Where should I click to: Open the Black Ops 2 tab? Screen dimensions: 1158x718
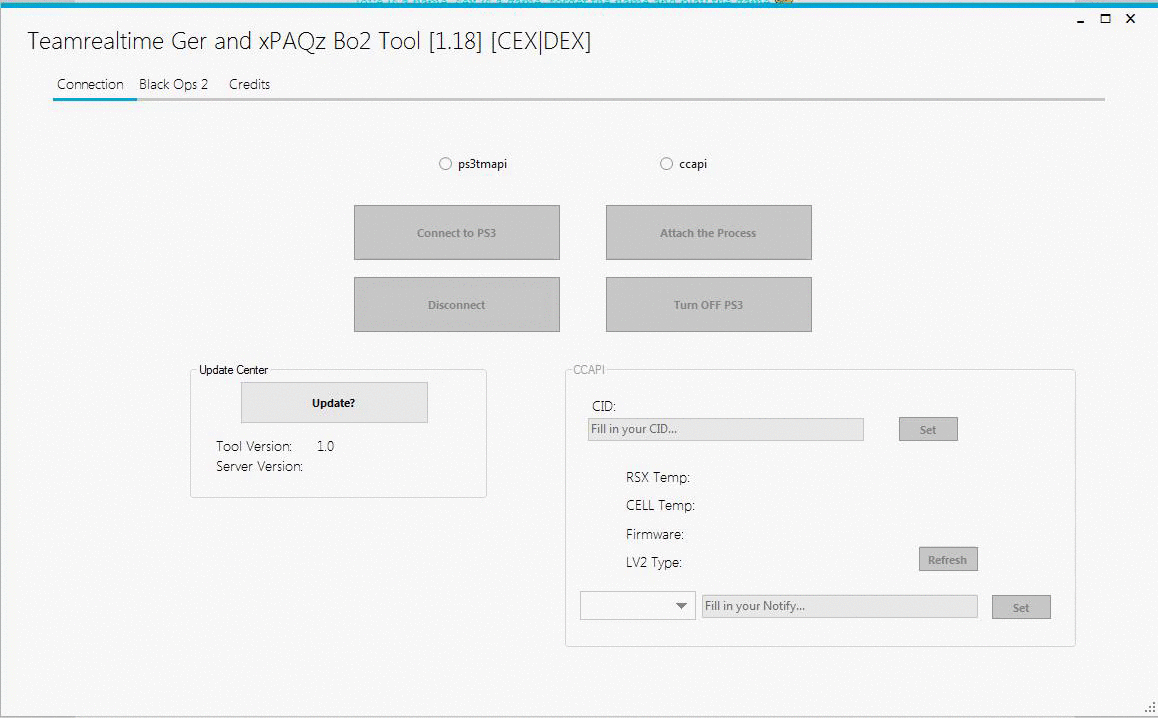(x=174, y=84)
